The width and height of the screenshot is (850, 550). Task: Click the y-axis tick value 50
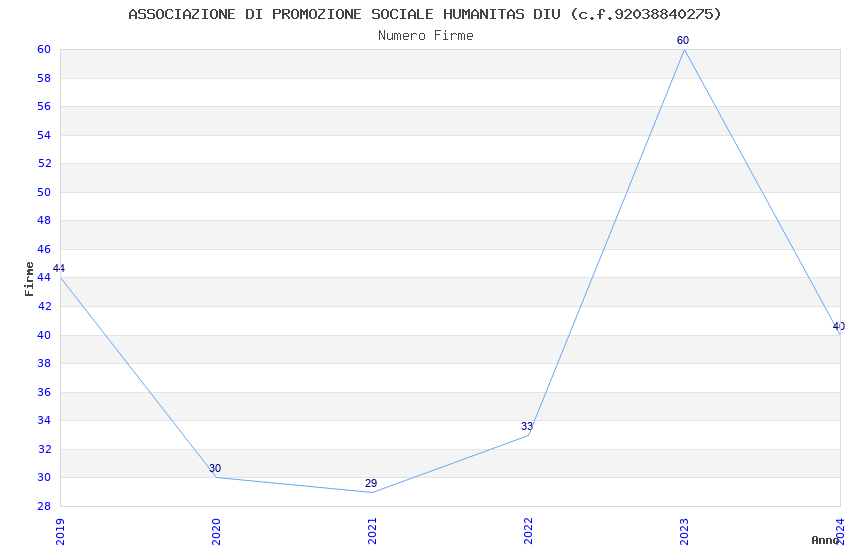[x=44, y=192]
